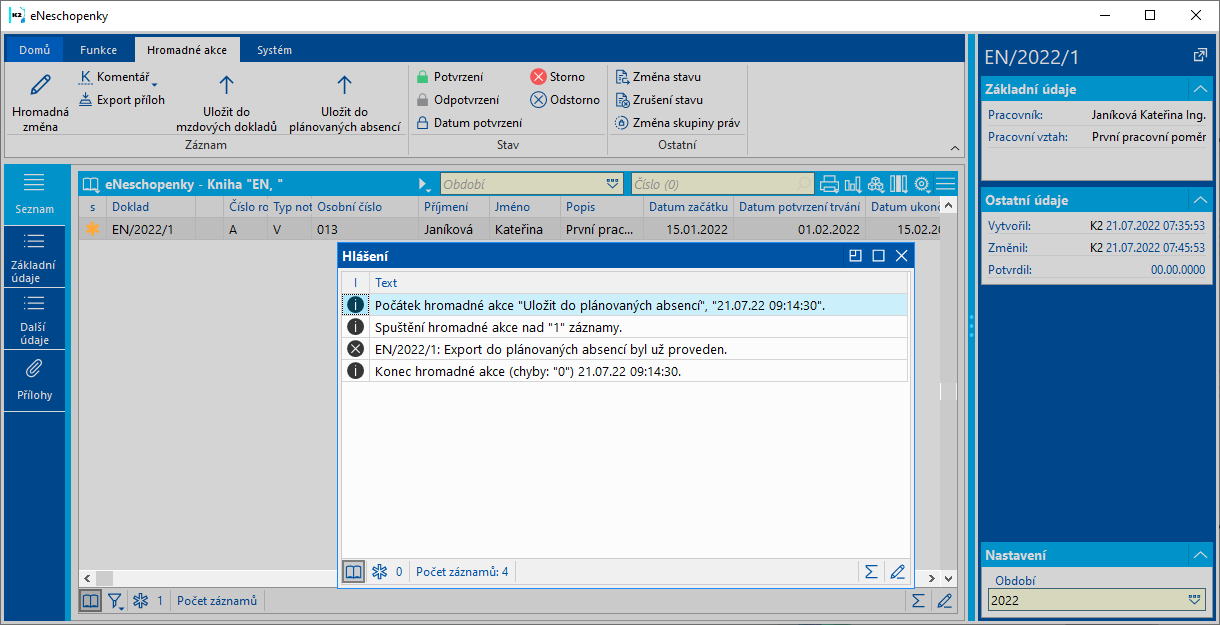Open Další údaje side panel
The height and width of the screenshot is (625, 1220).
coord(34,319)
